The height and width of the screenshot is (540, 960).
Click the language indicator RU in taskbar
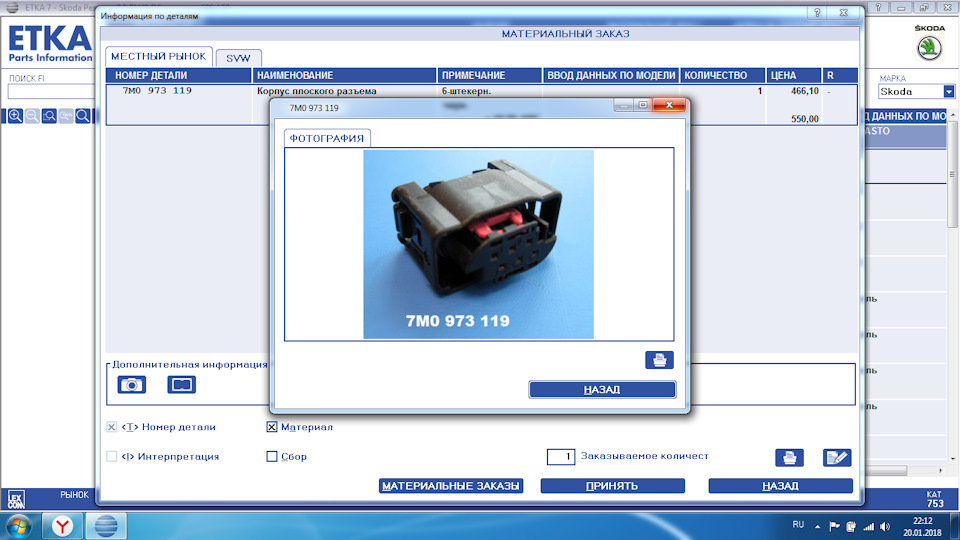798,525
